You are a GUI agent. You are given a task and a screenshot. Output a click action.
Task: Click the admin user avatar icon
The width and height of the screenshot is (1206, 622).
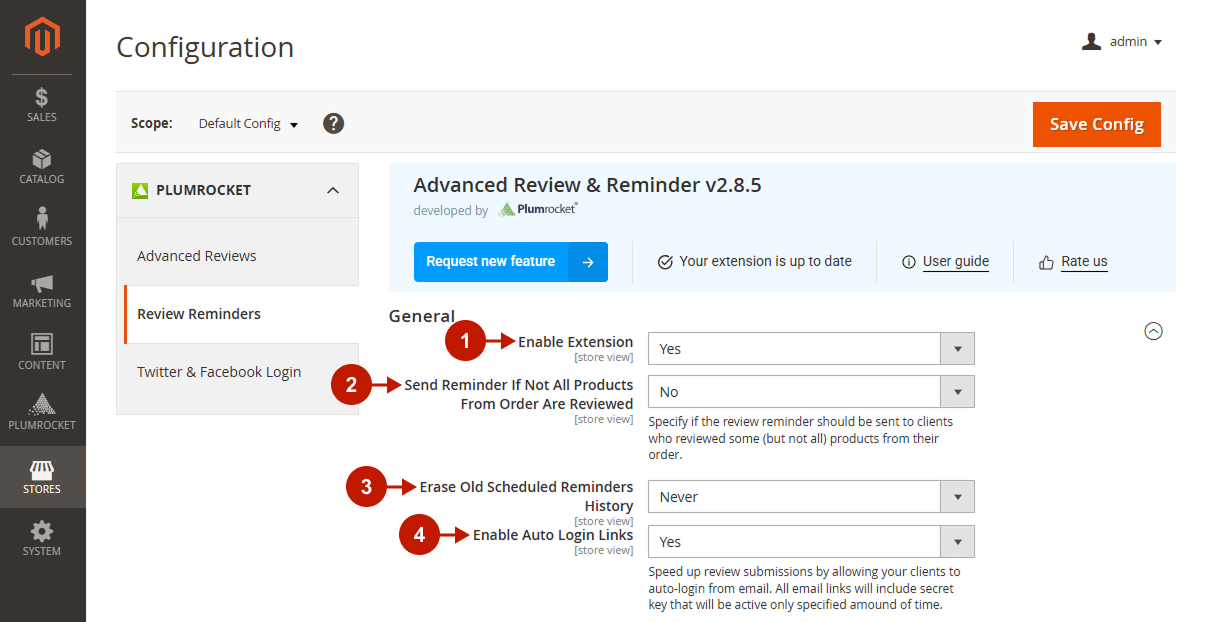[x=1092, y=41]
